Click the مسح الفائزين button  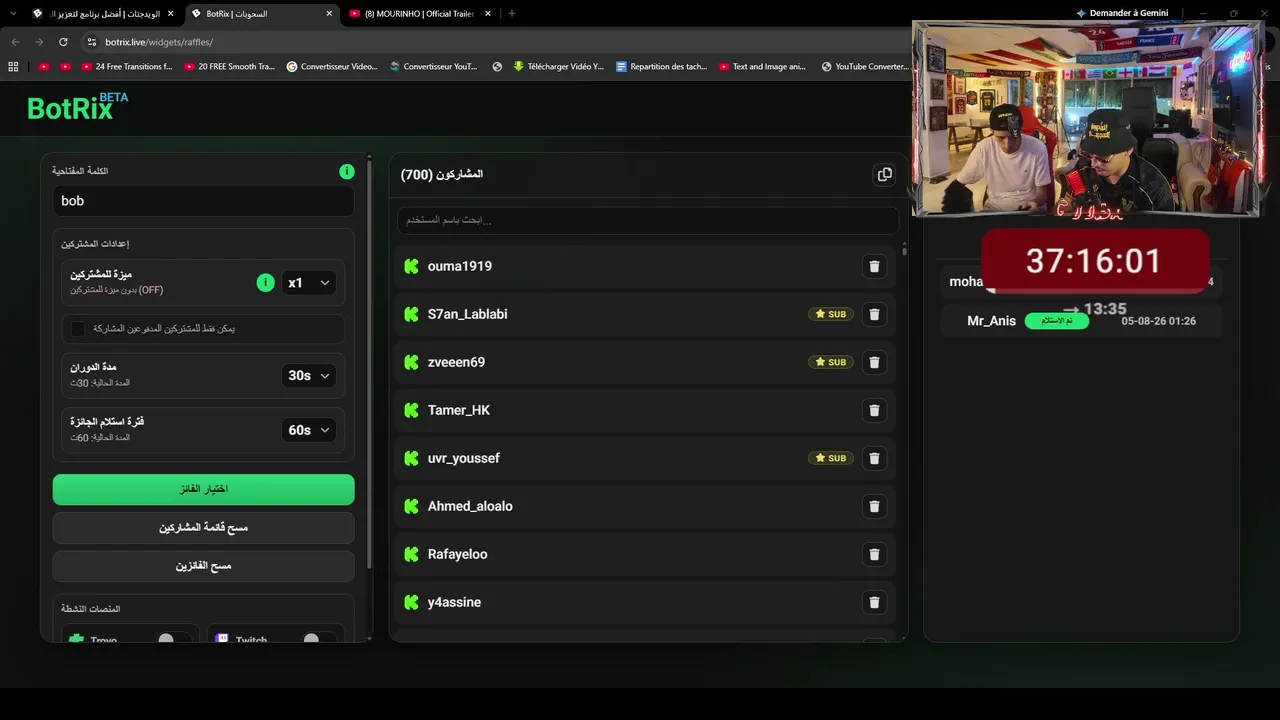coord(203,566)
